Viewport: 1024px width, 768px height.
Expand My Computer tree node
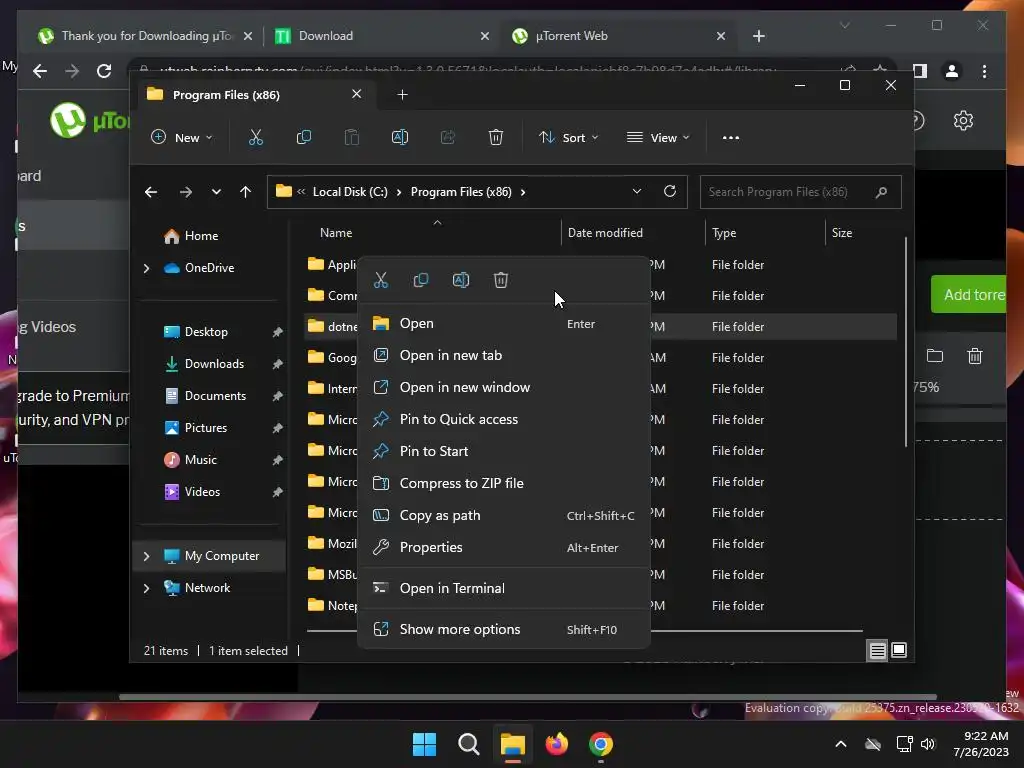146,556
